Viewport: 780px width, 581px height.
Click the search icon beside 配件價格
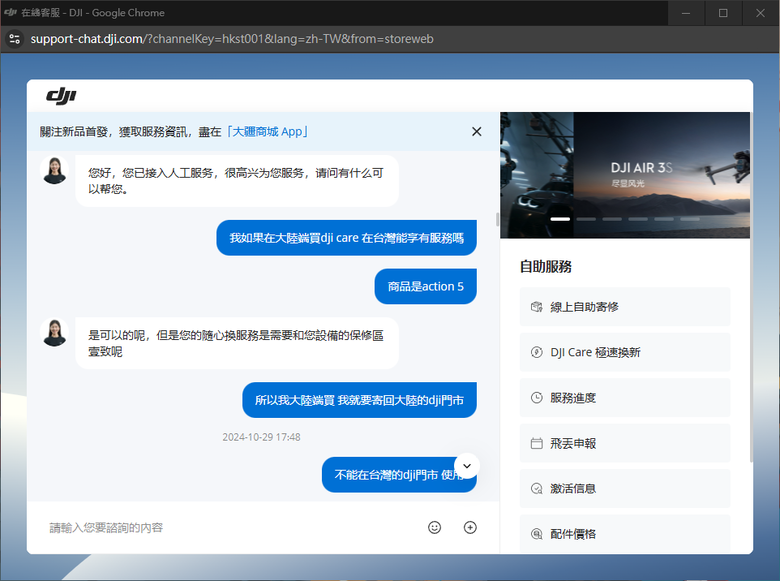point(537,534)
